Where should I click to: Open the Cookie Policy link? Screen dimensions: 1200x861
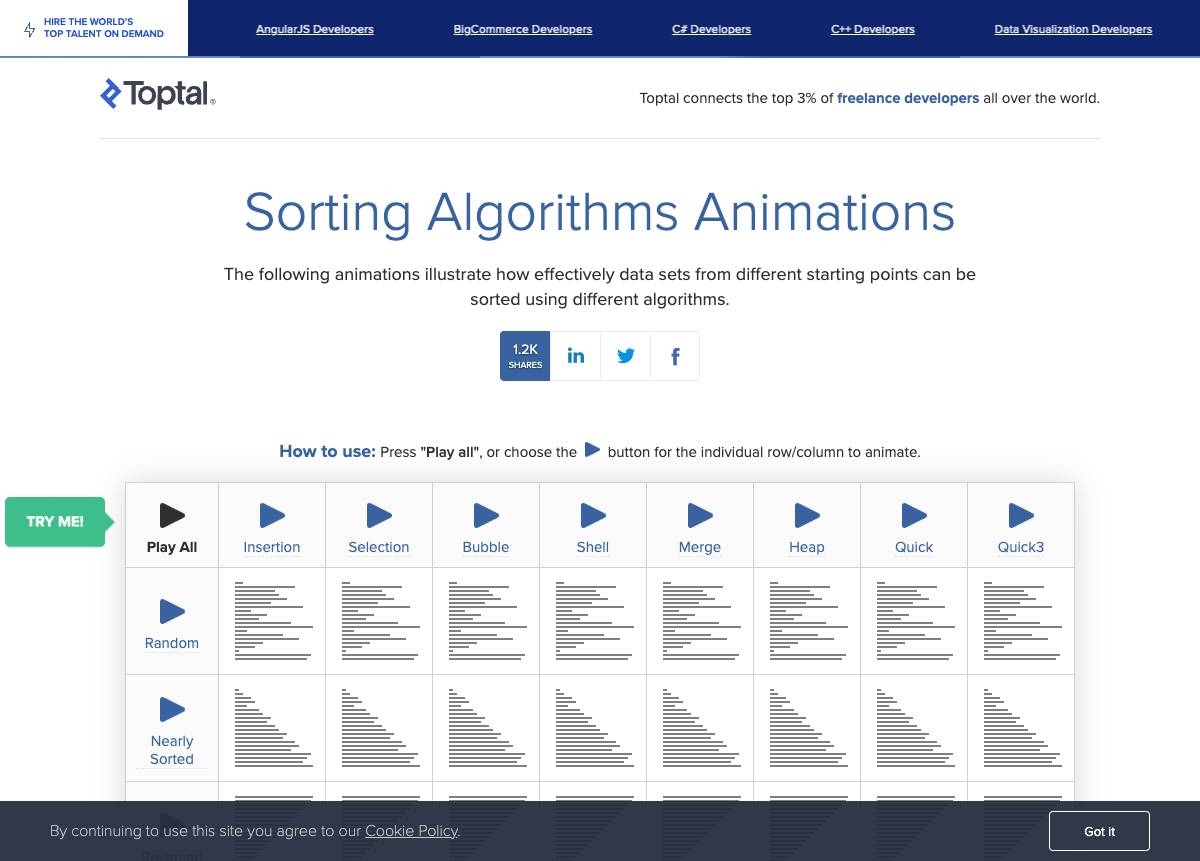pyautogui.click(x=411, y=831)
